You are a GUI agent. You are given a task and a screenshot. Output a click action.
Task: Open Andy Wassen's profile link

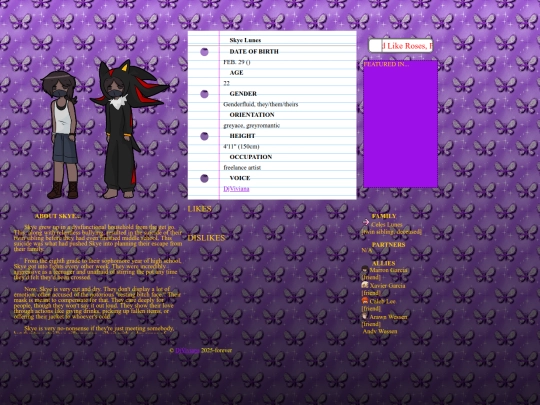point(380,331)
